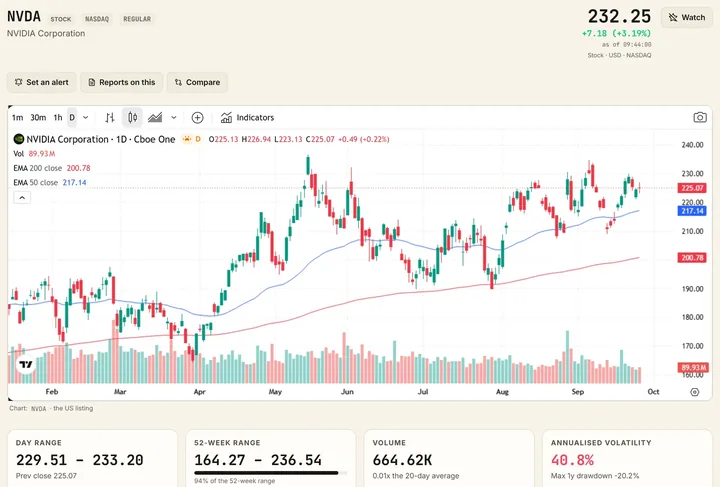
Task: Click Max 1y drawdown -20.2% text
Action: [x=595, y=476]
